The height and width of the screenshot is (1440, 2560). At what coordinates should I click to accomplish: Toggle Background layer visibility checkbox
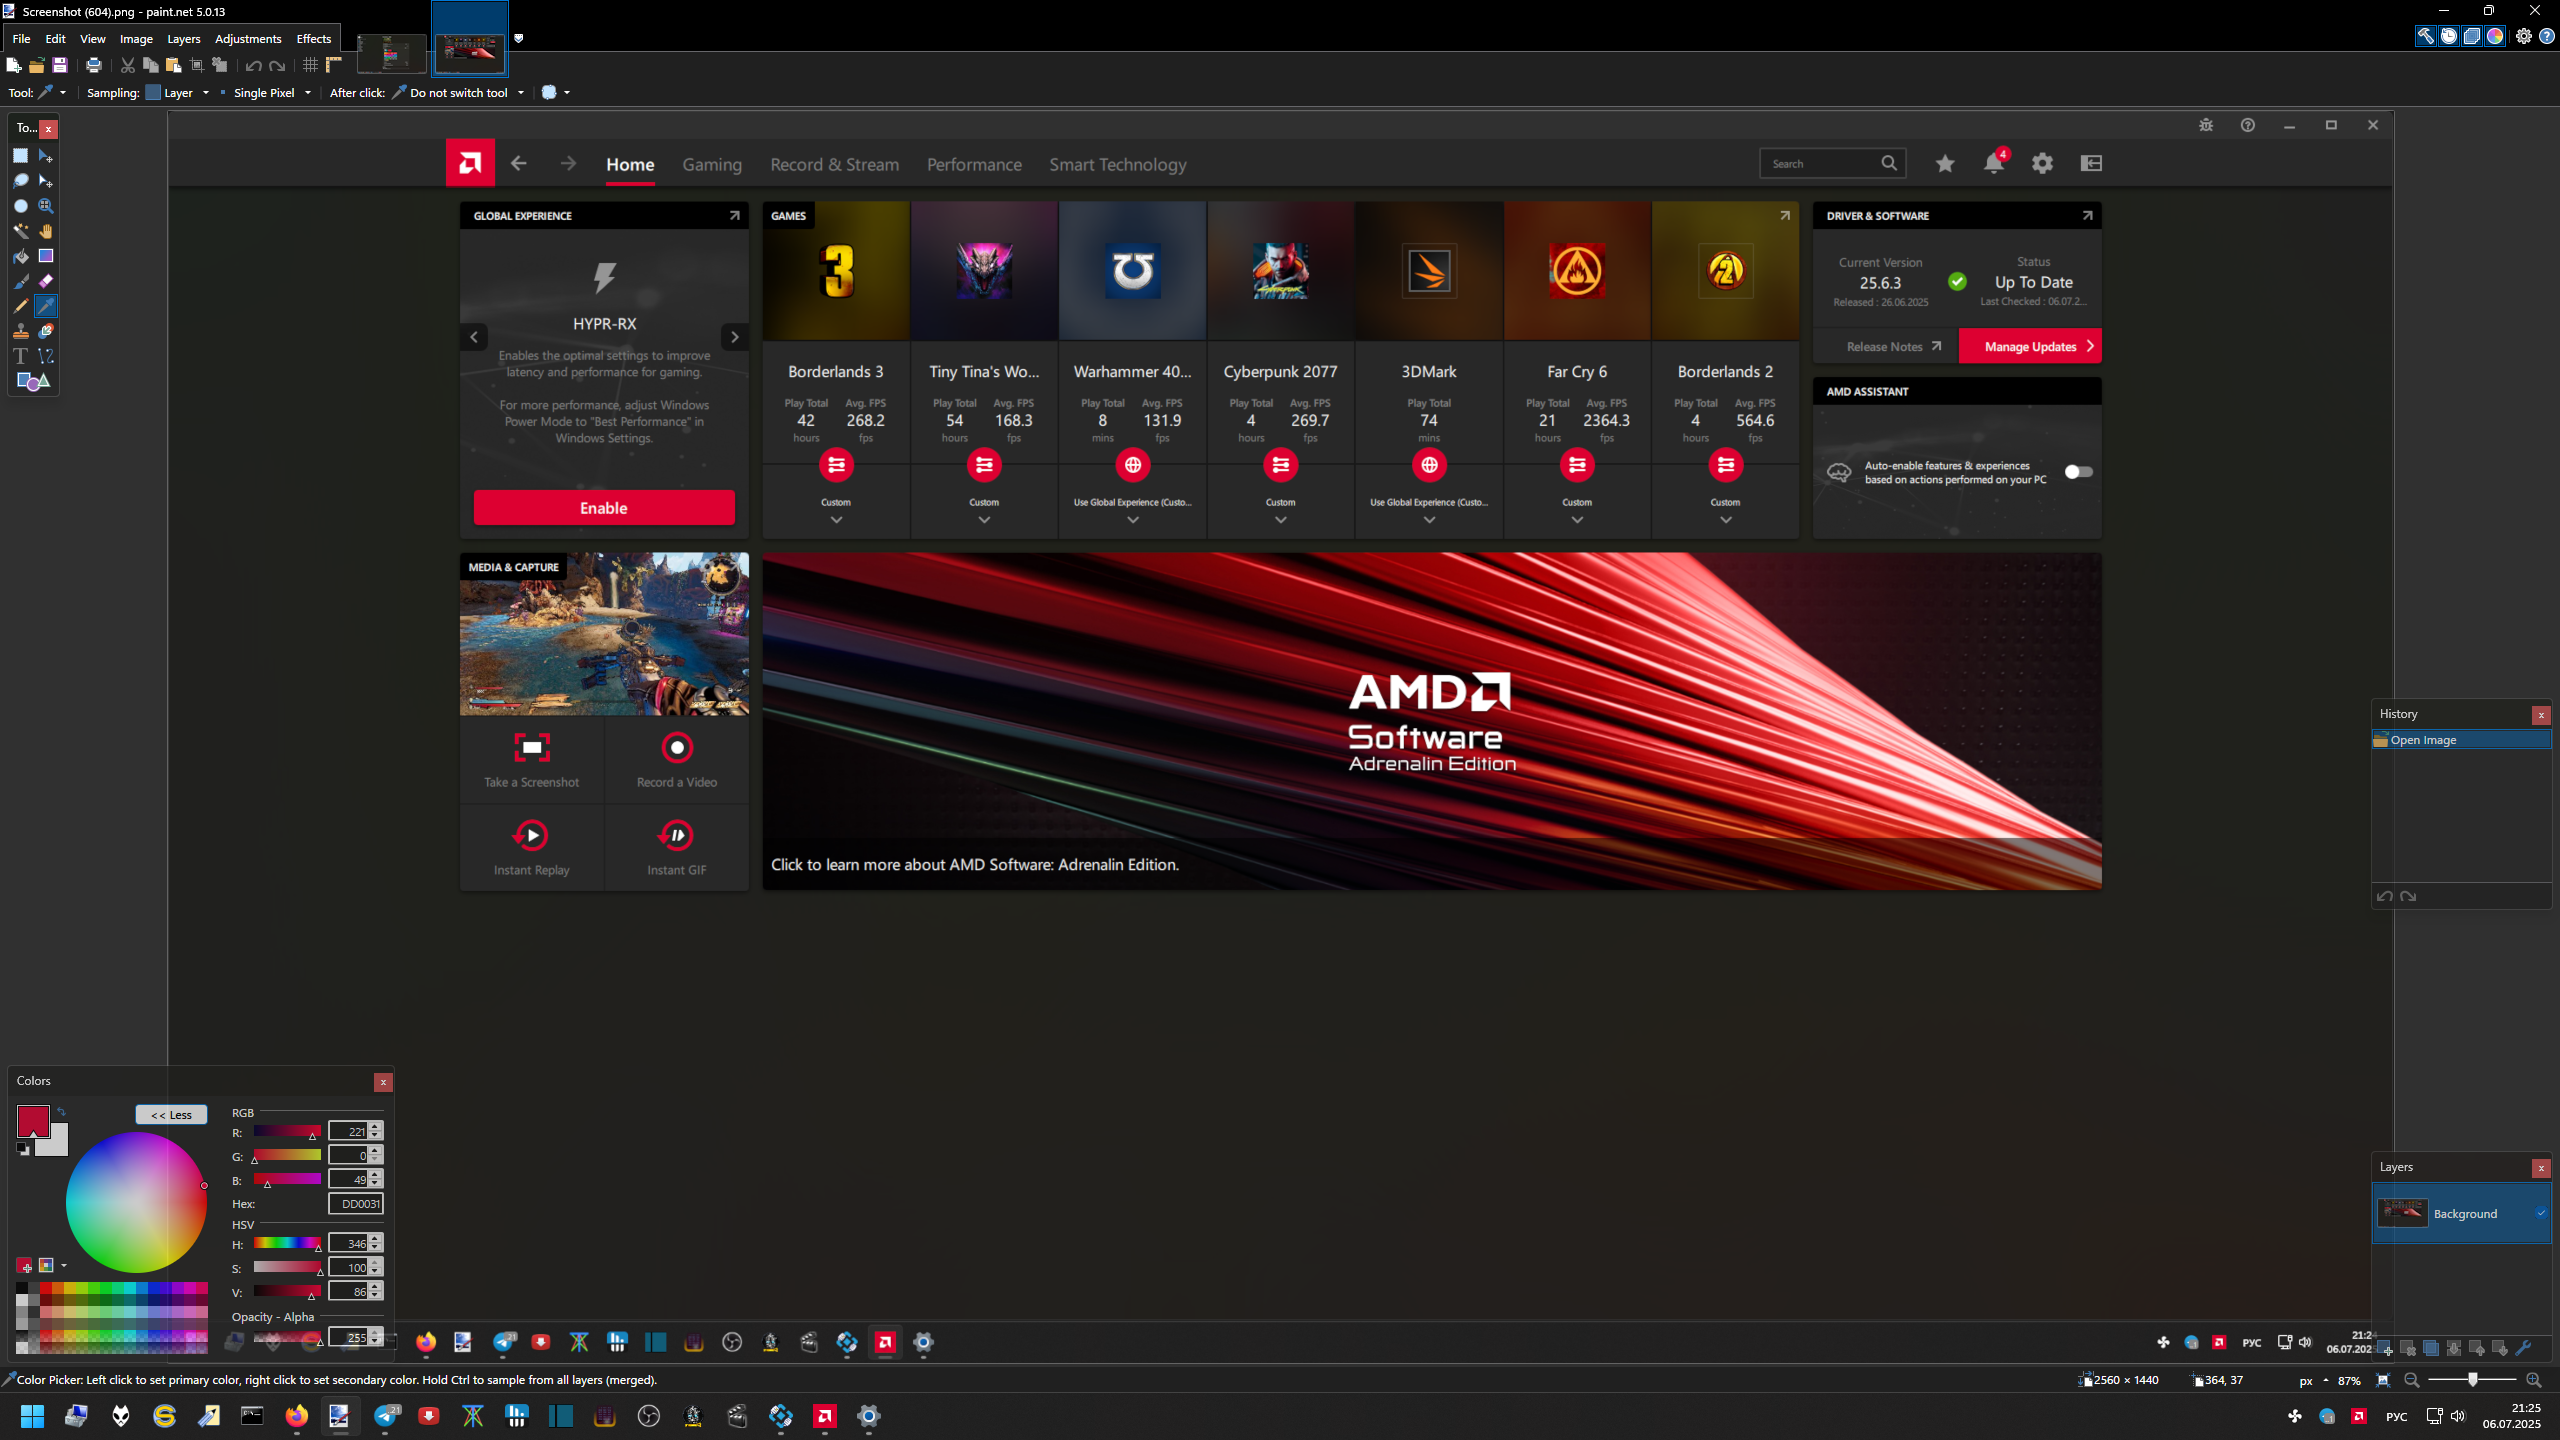(2540, 1213)
